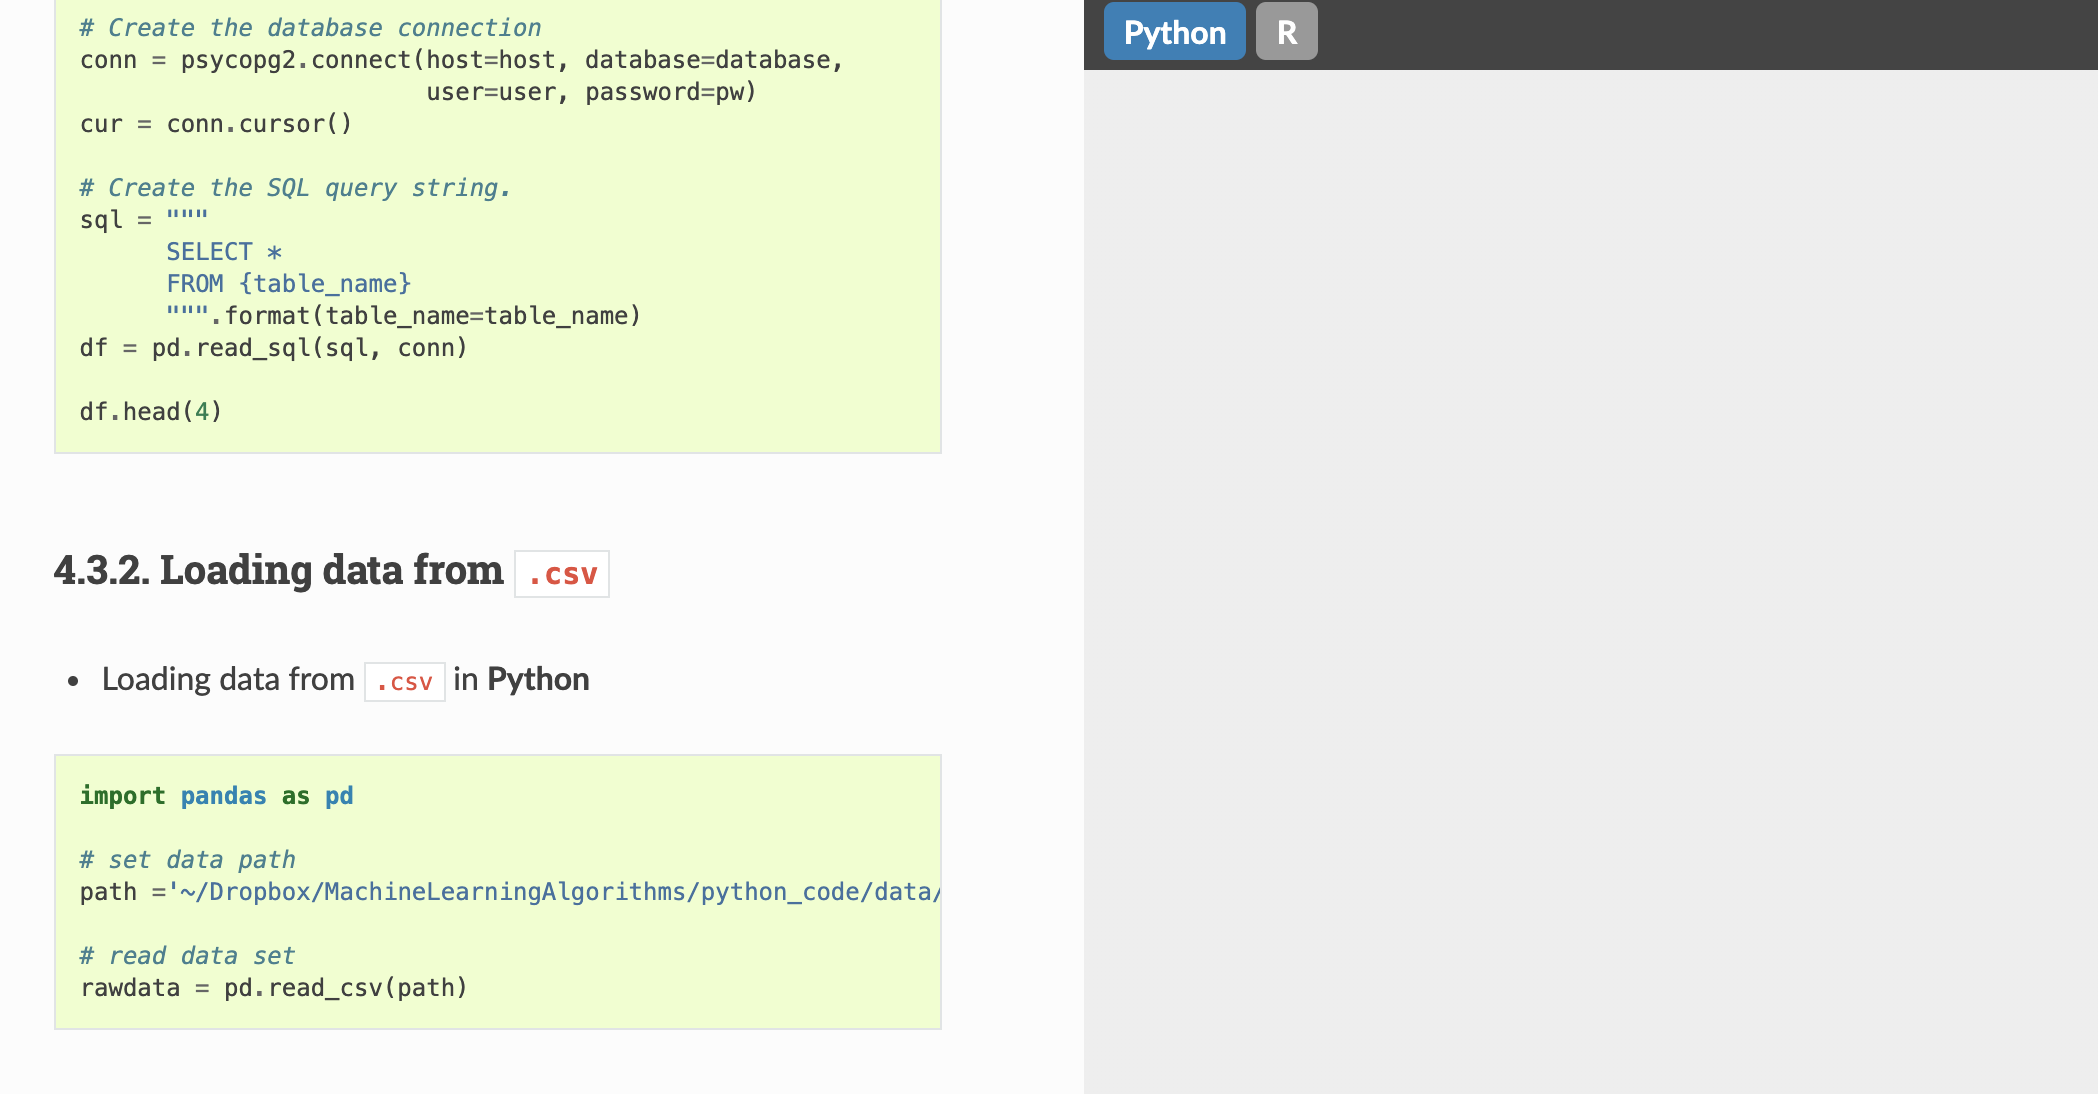Image resolution: width=2098 pixels, height=1094 pixels.
Task: Click the Dropbox path string line
Action: (x=510, y=892)
